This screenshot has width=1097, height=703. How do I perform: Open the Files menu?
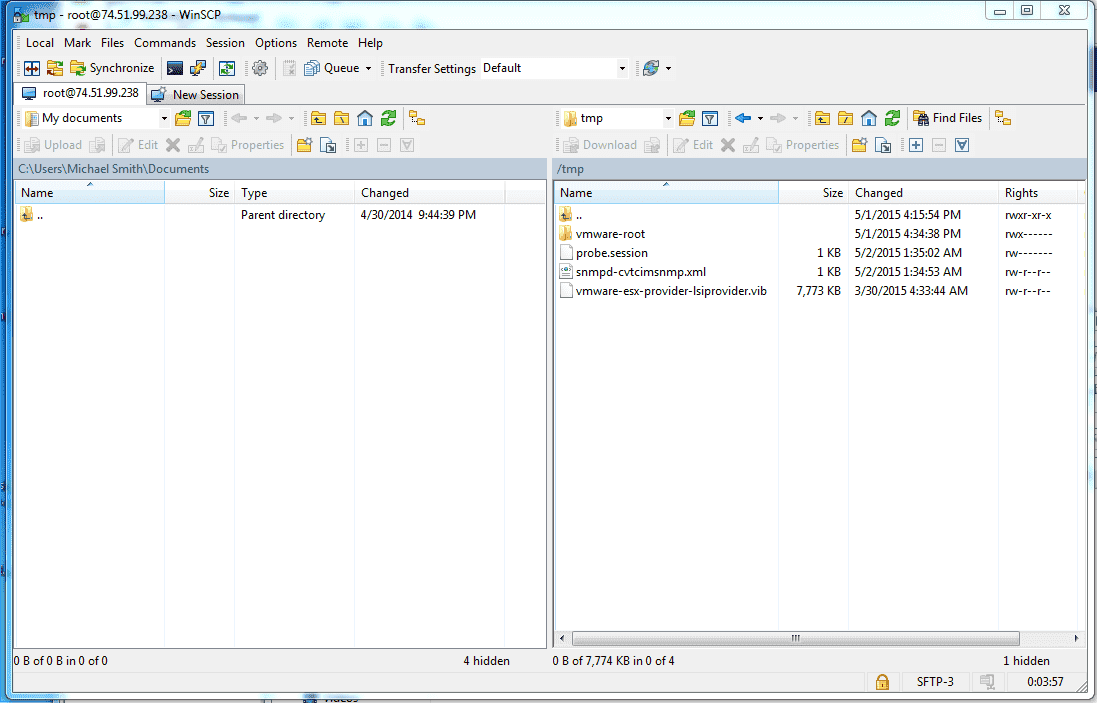coord(112,43)
